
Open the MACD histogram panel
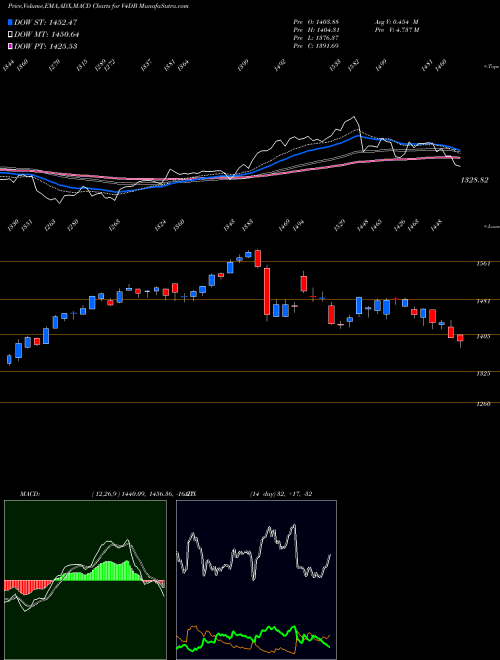[x=85, y=580]
